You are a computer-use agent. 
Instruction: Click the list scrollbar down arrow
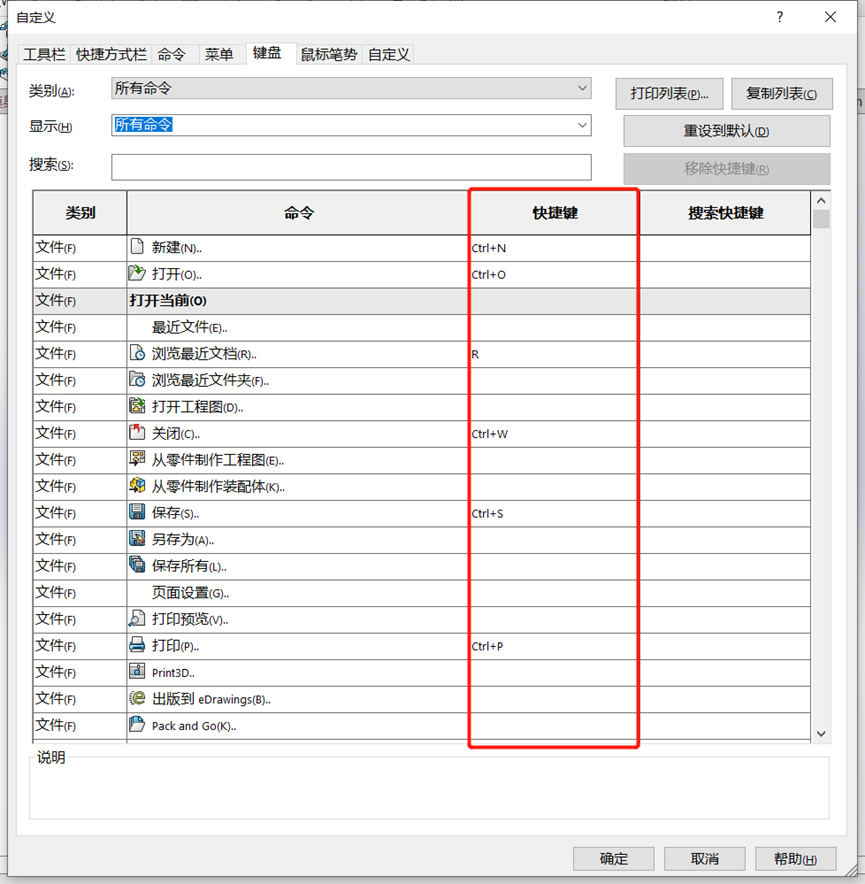click(821, 733)
